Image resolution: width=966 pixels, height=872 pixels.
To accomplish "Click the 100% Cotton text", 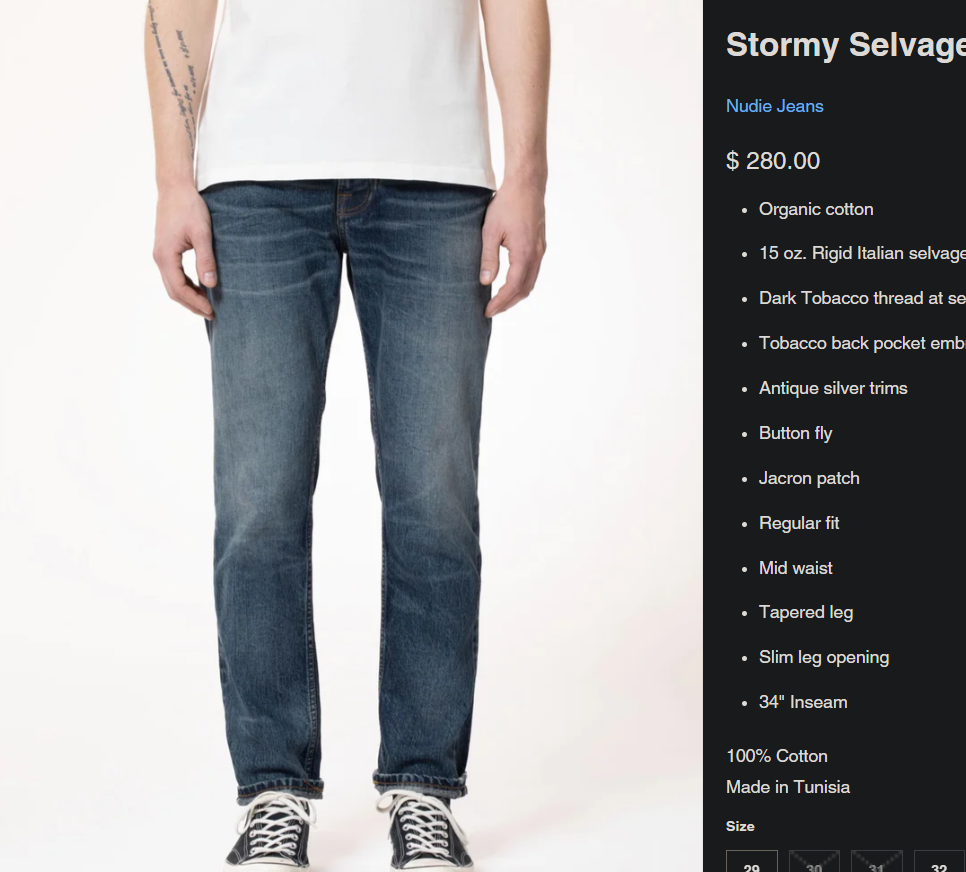I will (776, 756).
